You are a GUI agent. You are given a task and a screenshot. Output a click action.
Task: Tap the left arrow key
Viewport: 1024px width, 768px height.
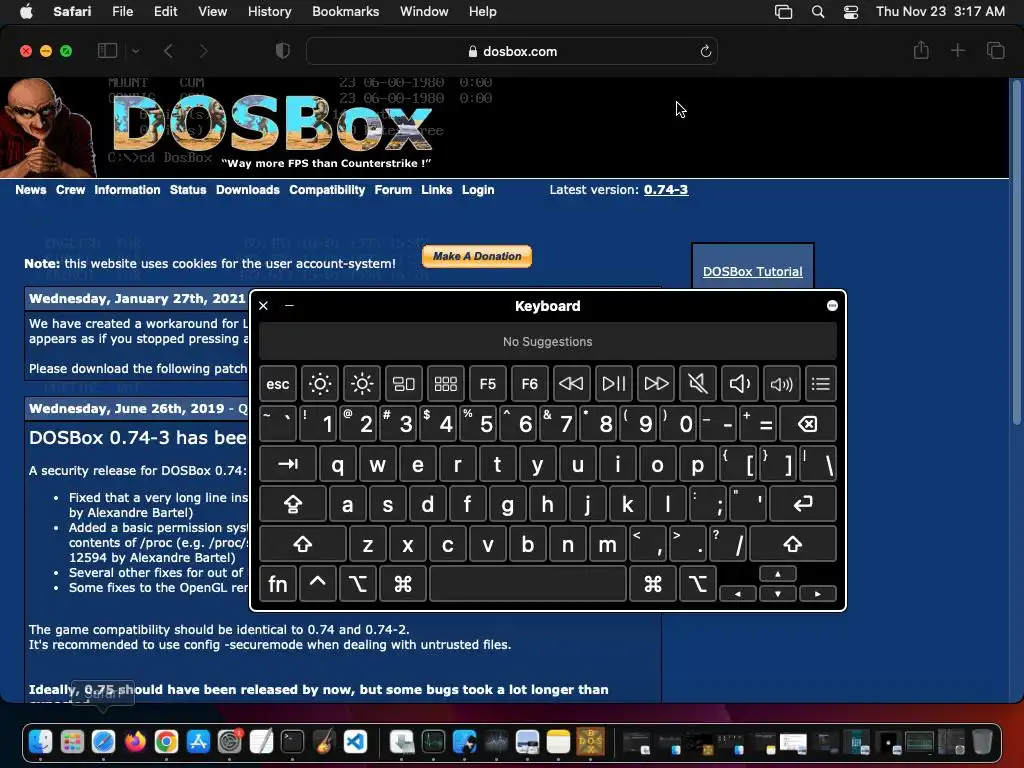[x=738, y=594]
